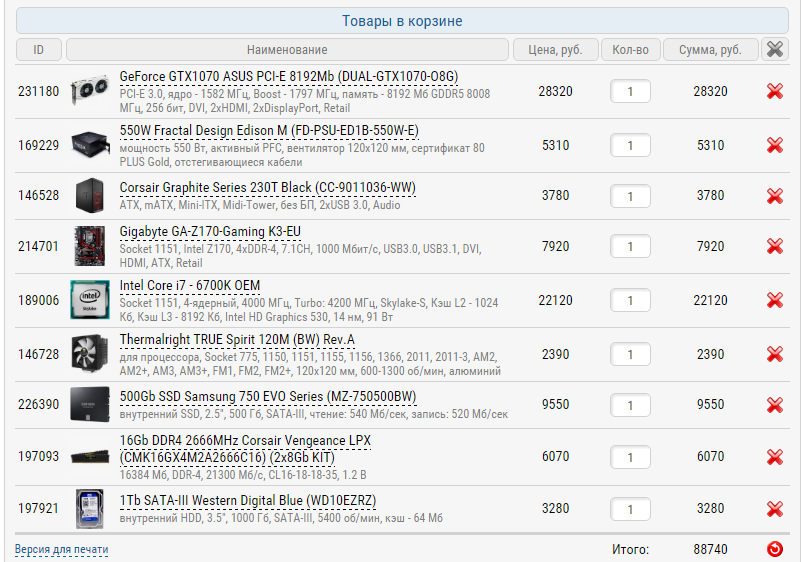Select product ID 226390

(x=38, y=404)
